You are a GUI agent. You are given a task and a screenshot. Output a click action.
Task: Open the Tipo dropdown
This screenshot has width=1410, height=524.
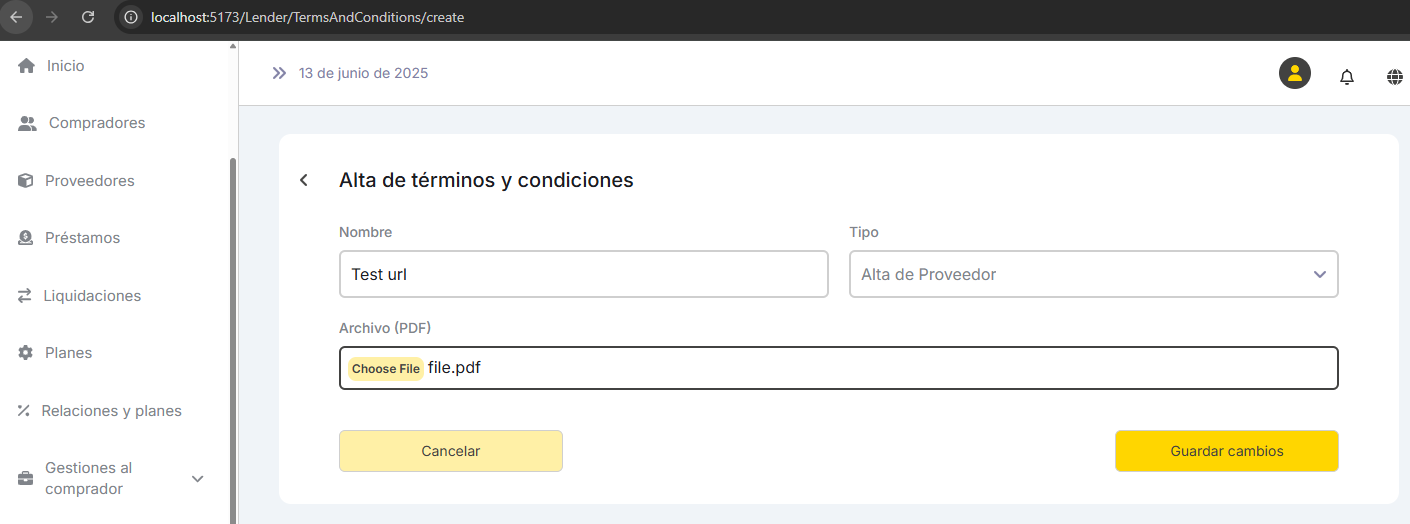[1093, 274]
